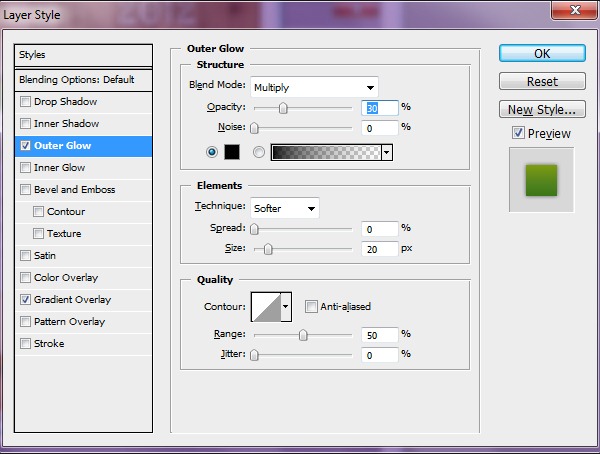Click the Noise value field
This screenshot has width=600, height=454.
click(380, 128)
